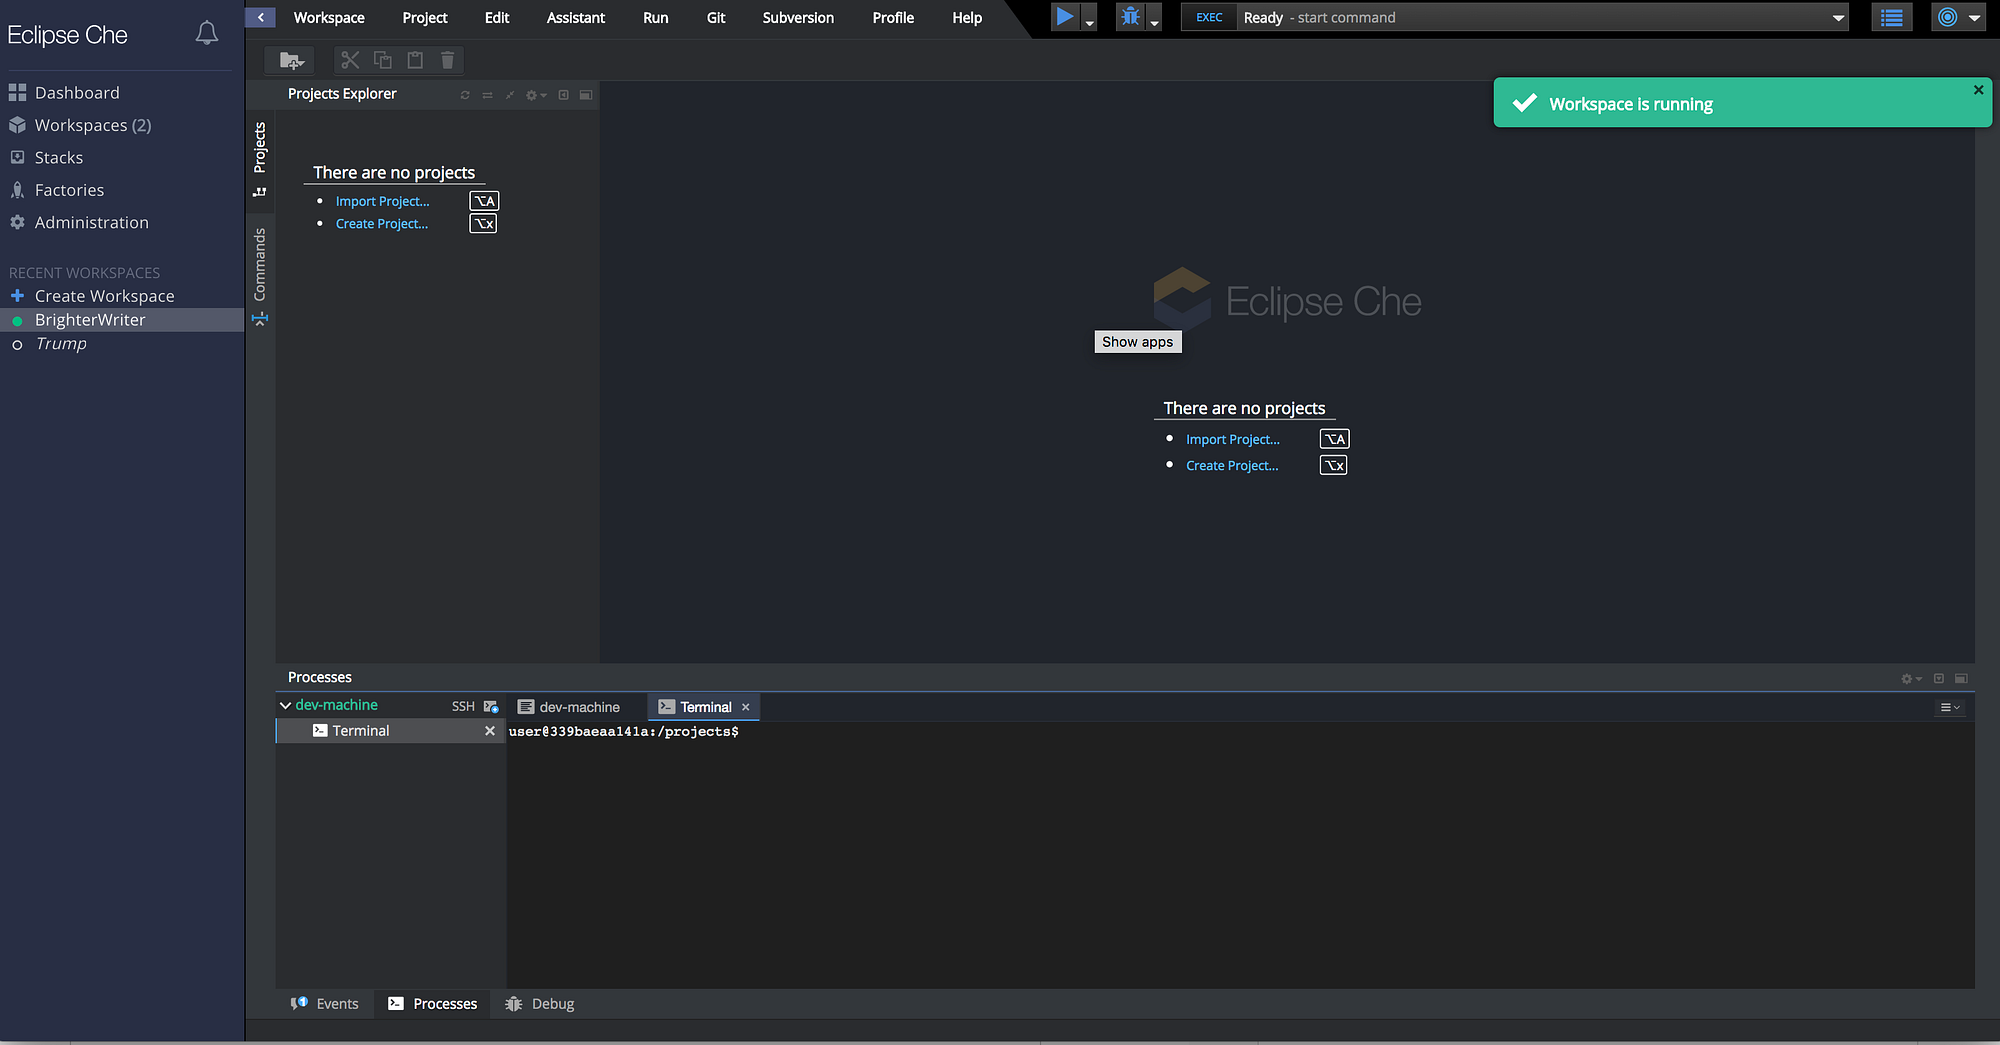Open the Workspace menu
This screenshot has height=1045, width=2000.
click(329, 18)
